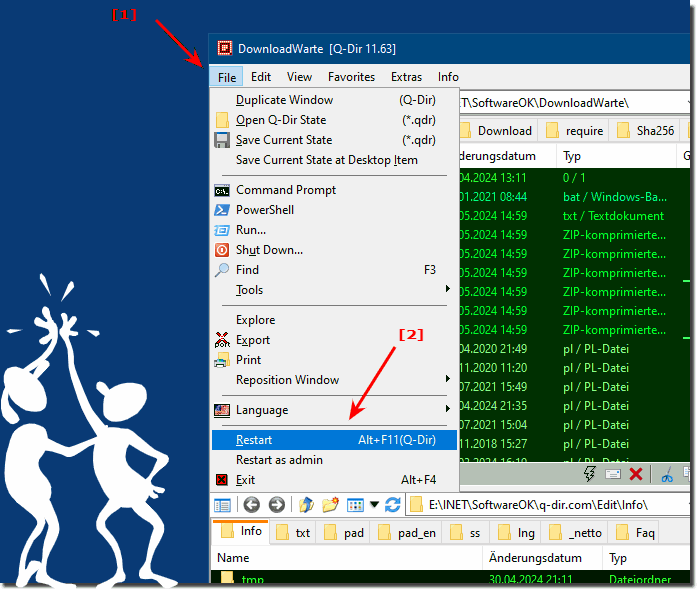This screenshot has width=697, height=590.
Task: Click the Language flag icon
Action: click(x=222, y=410)
